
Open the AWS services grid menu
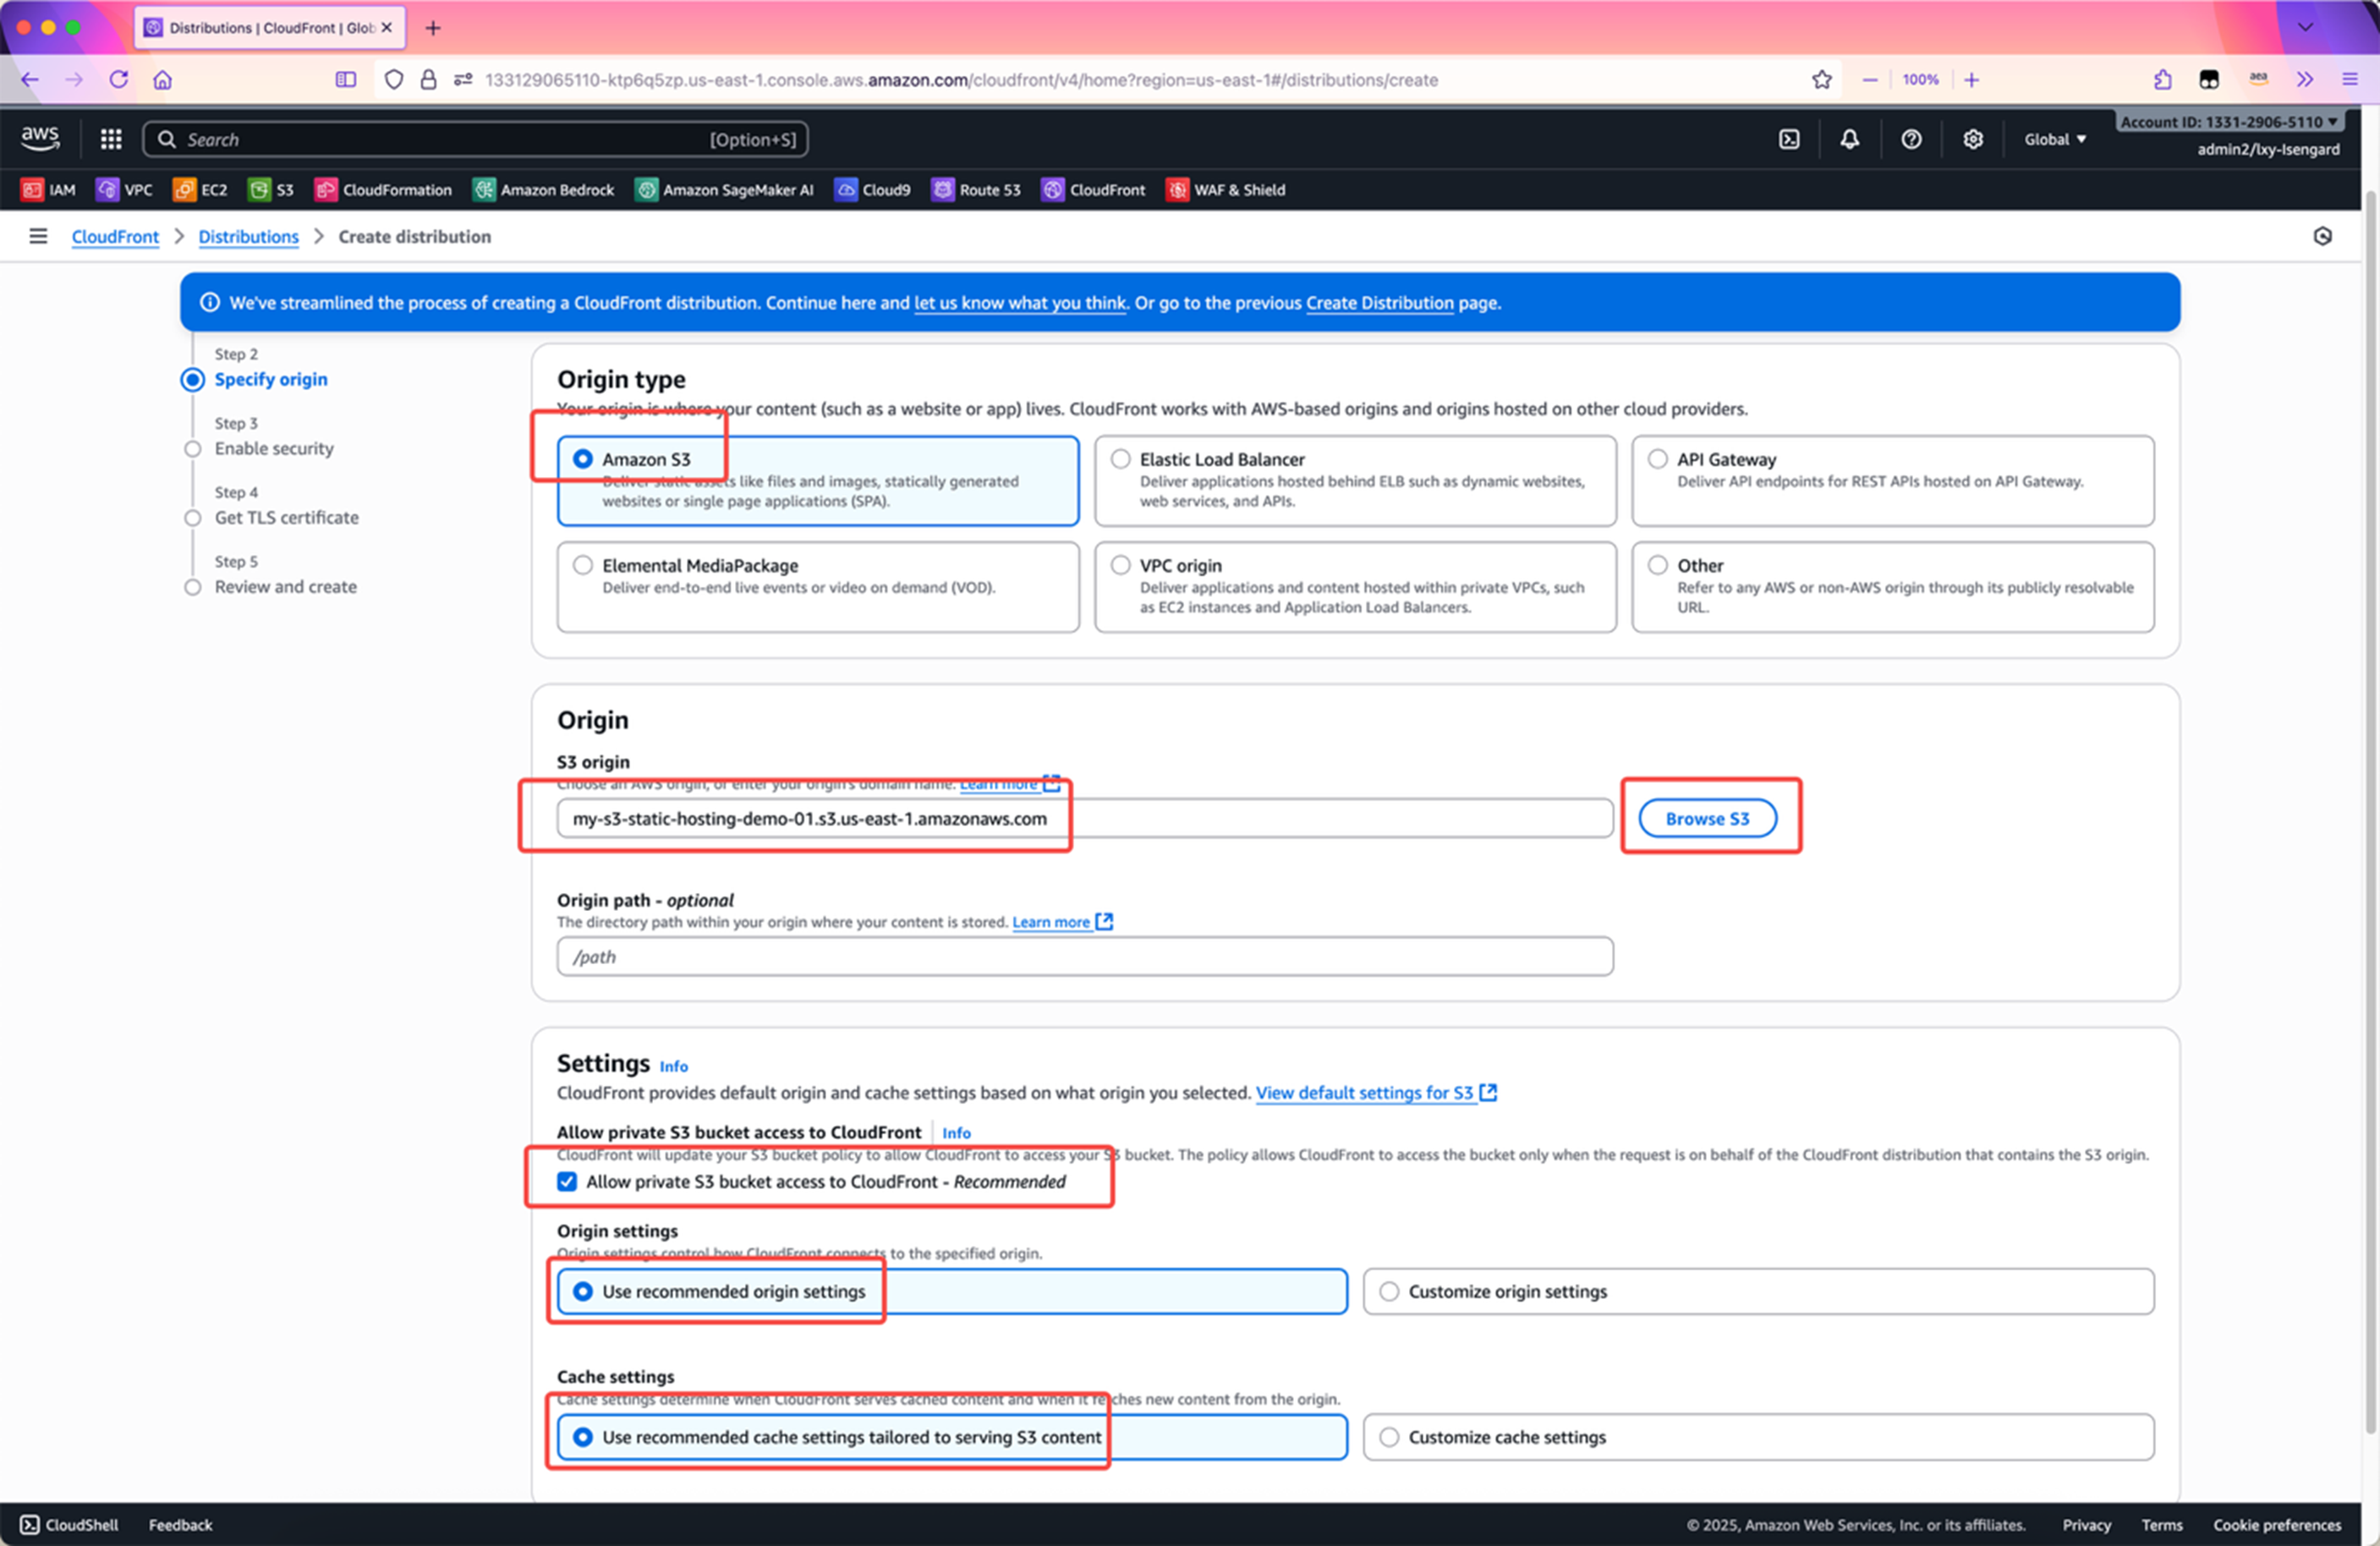point(111,139)
